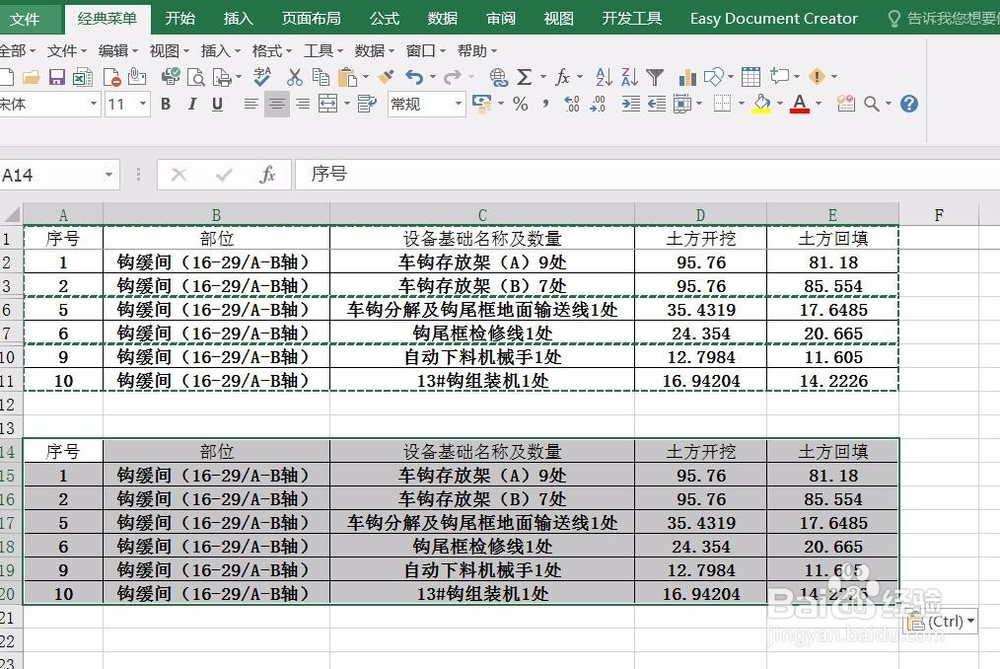Select the sort ascending icon
Screen dimensions: 1000x669
pyautogui.click(x=602, y=77)
